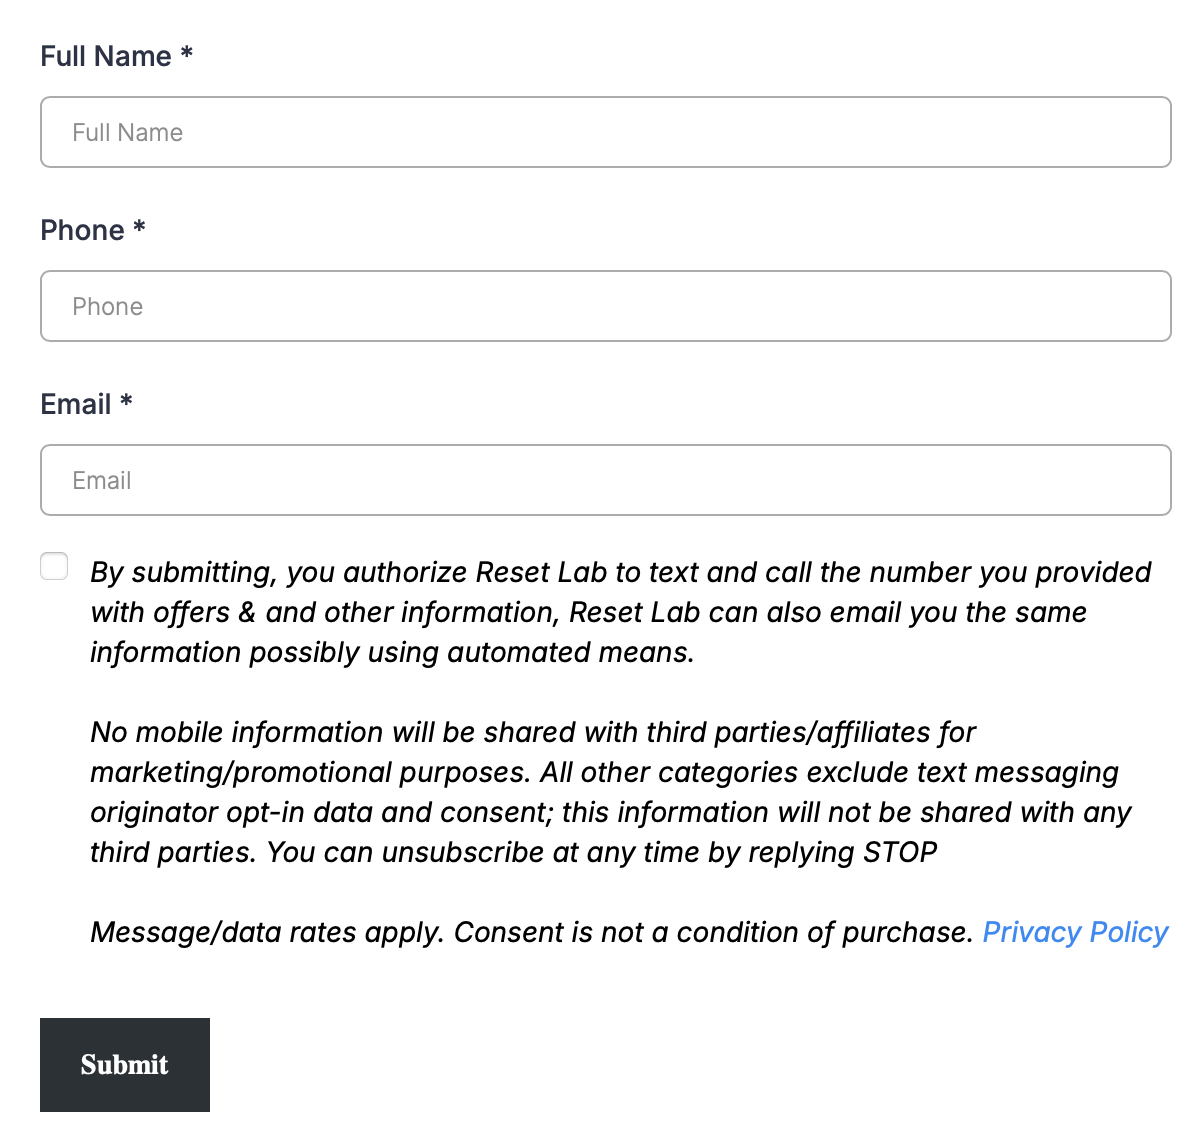Click the "marketing/promotional purposes" line of text
This screenshot has height=1142, width=1202.
click(310, 772)
